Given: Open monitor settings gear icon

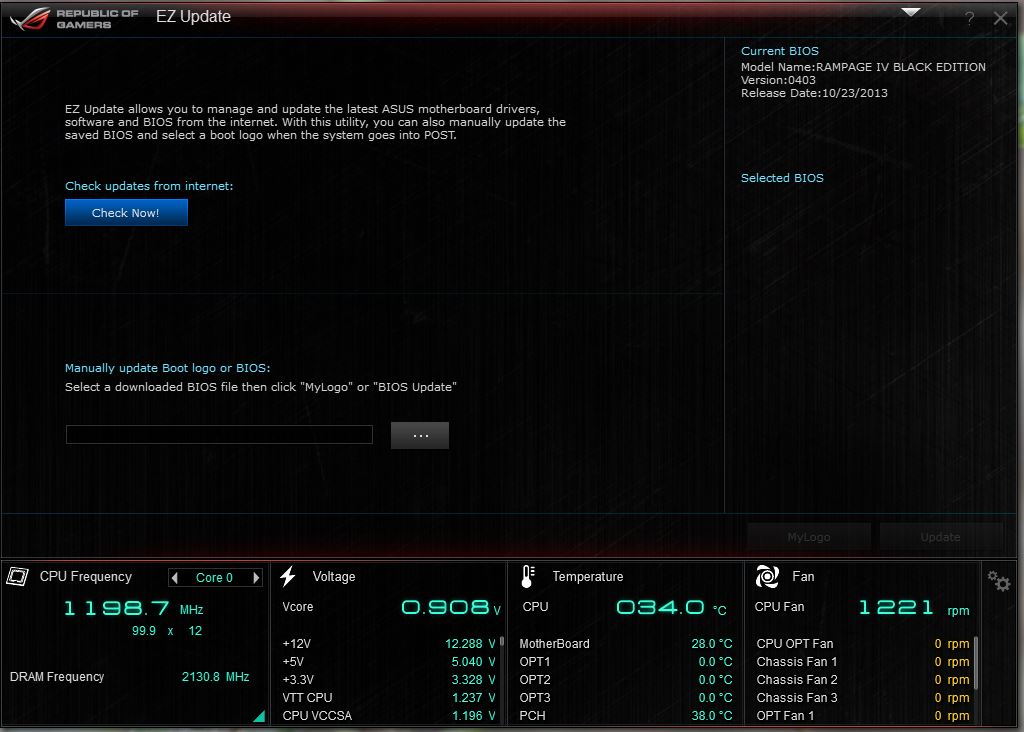Looking at the screenshot, I should [999, 580].
